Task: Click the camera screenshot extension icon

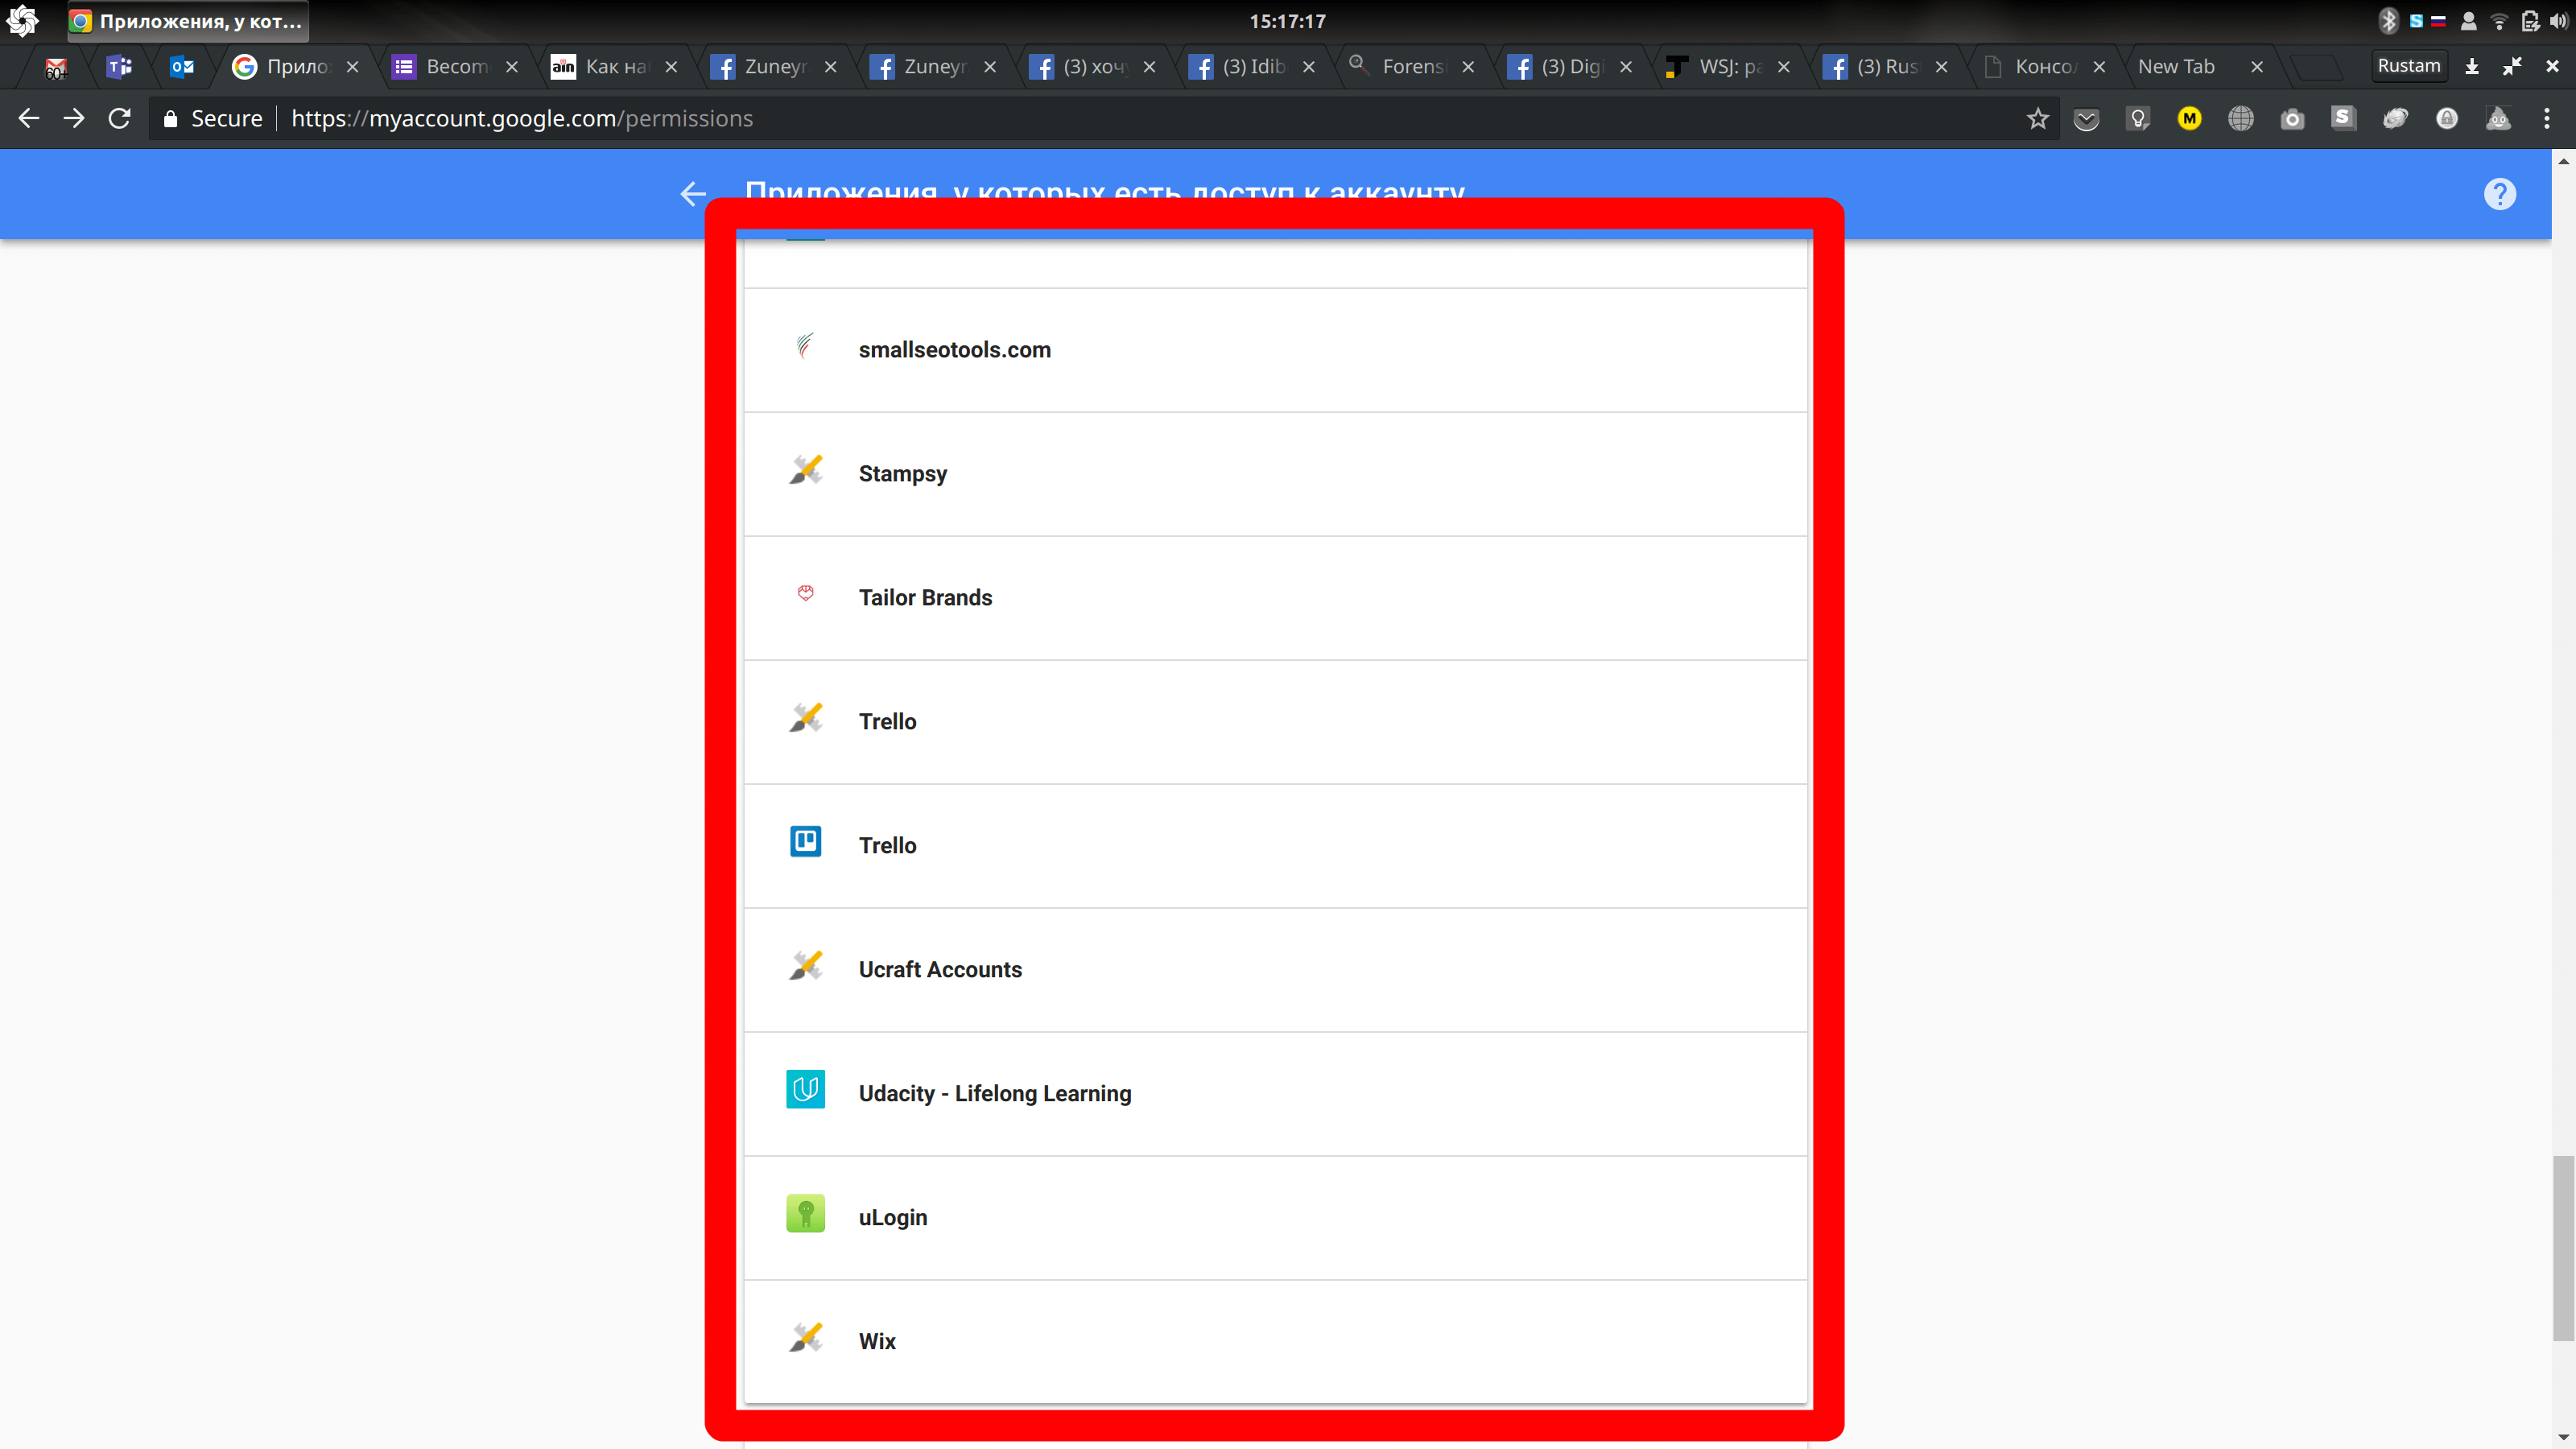Action: (x=2292, y=119)
